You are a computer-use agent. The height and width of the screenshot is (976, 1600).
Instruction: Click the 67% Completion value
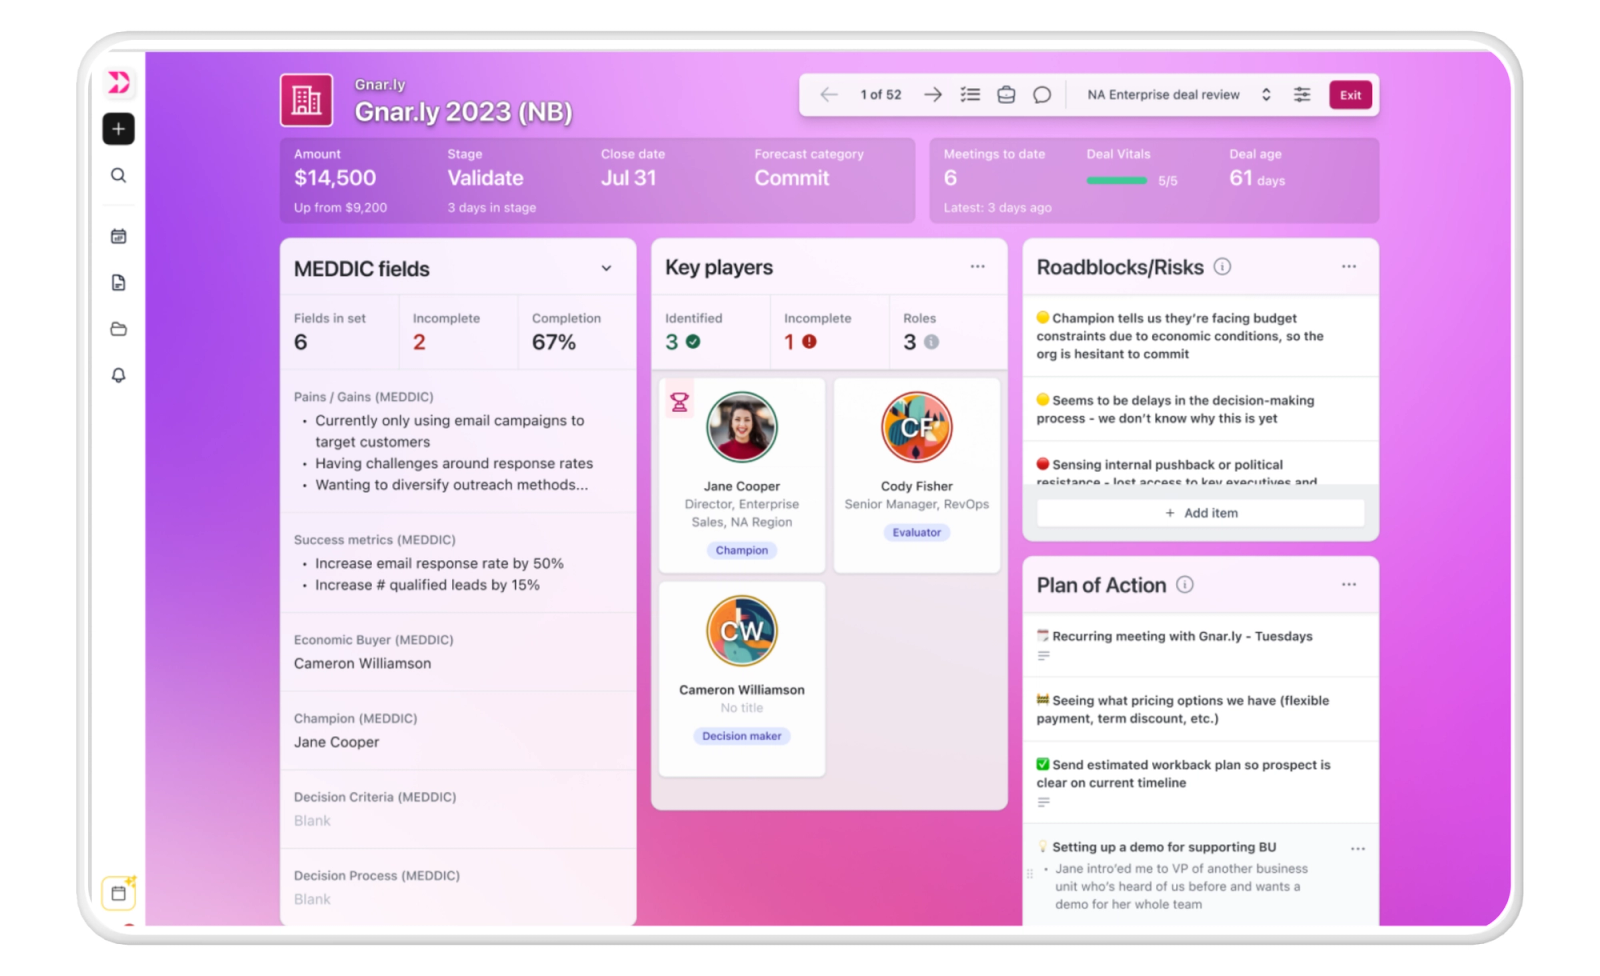pyautogui.click(x=554, y=342)
